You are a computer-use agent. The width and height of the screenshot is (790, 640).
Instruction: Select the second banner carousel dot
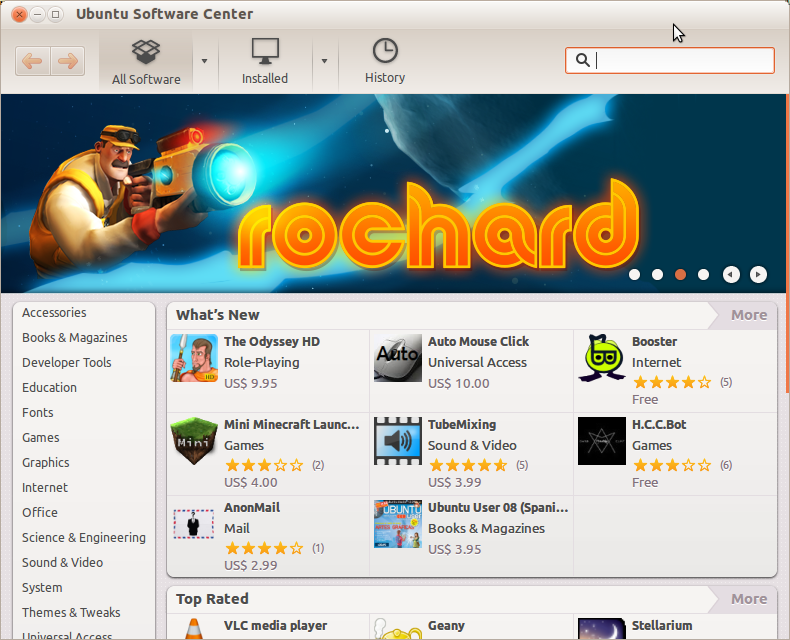tap(657, 274)
